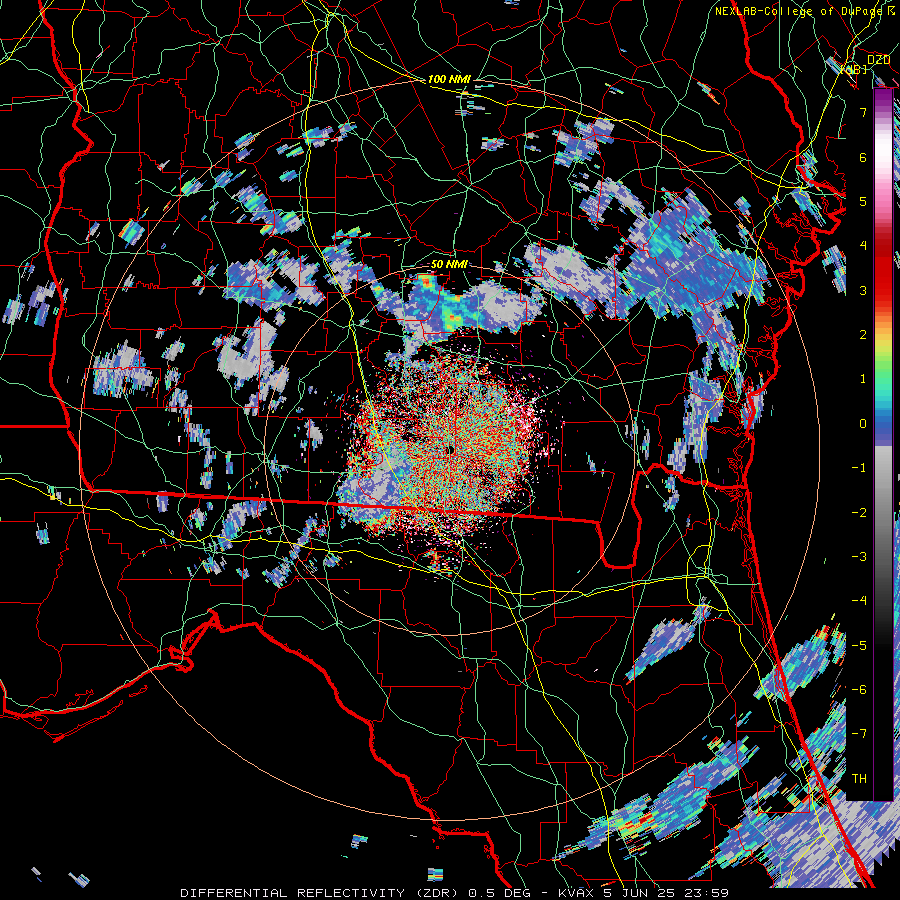Click the "5" value on color scale
900x900 pixels.
(863, 201)
